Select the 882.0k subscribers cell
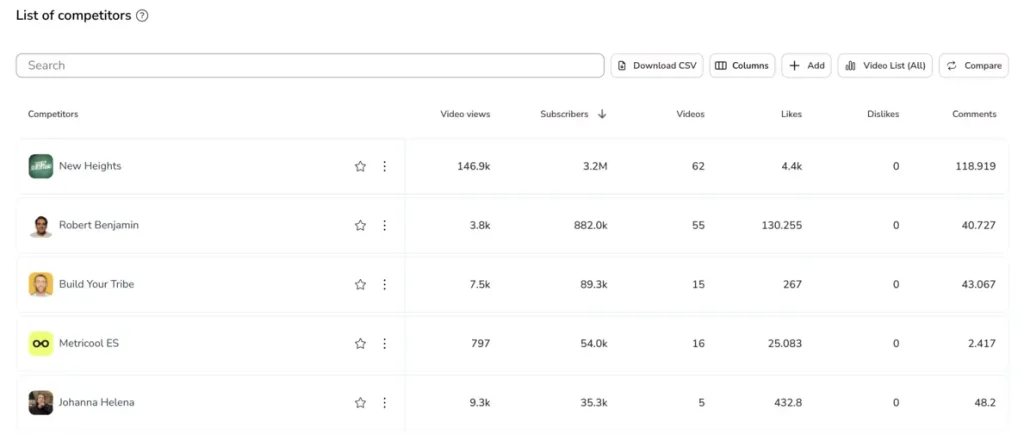Image resolution: width=1024 pixels, height=441 pixels. click(x=588, y=225)
